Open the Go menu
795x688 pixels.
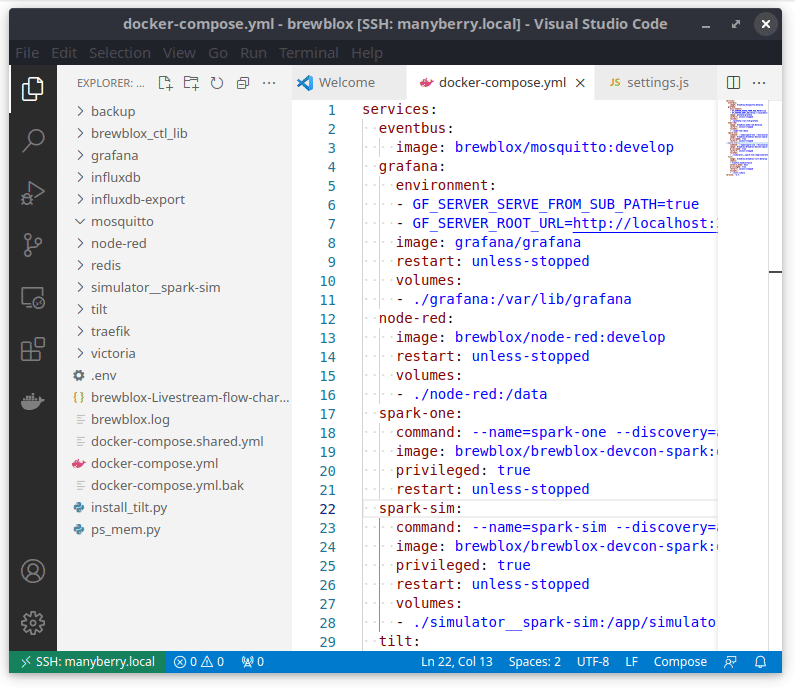pyautogui.click(x=218, y=53)
